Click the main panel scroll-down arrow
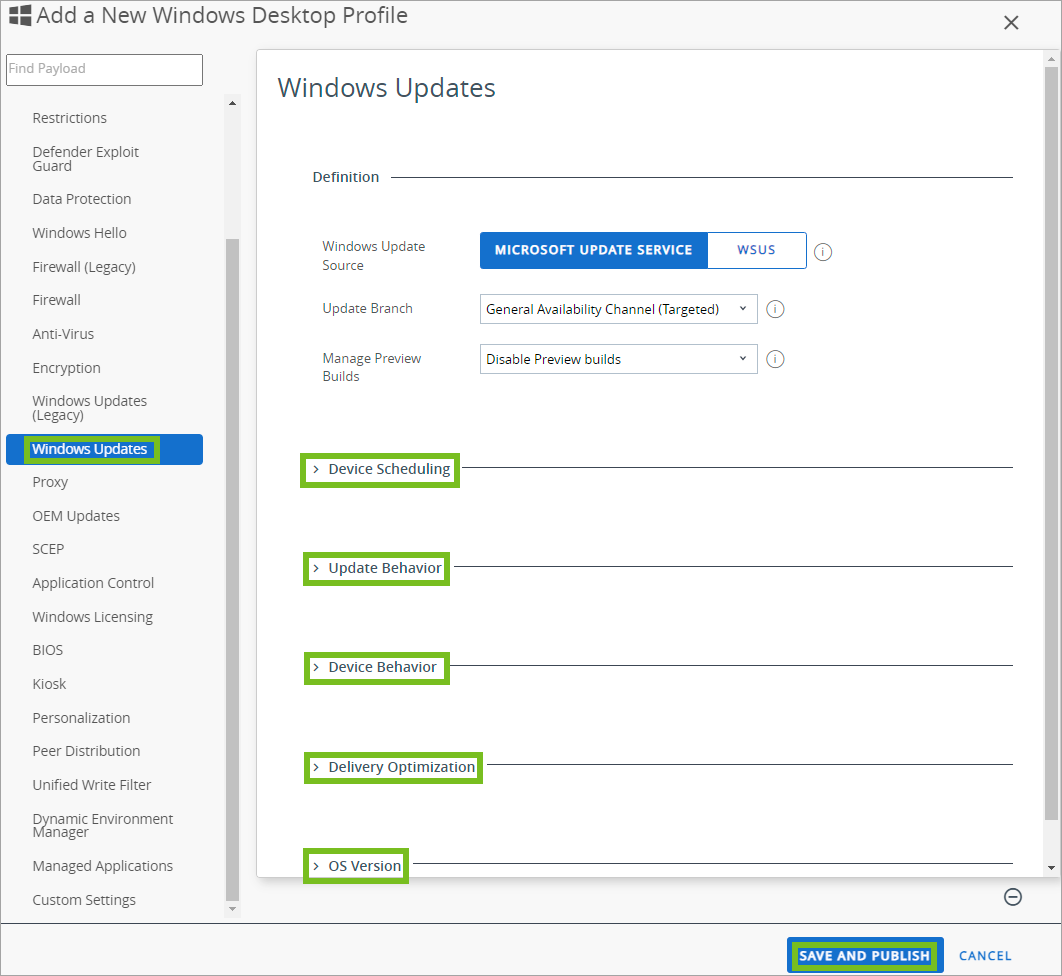The image size is (1062, 976). coord(1051,868)
